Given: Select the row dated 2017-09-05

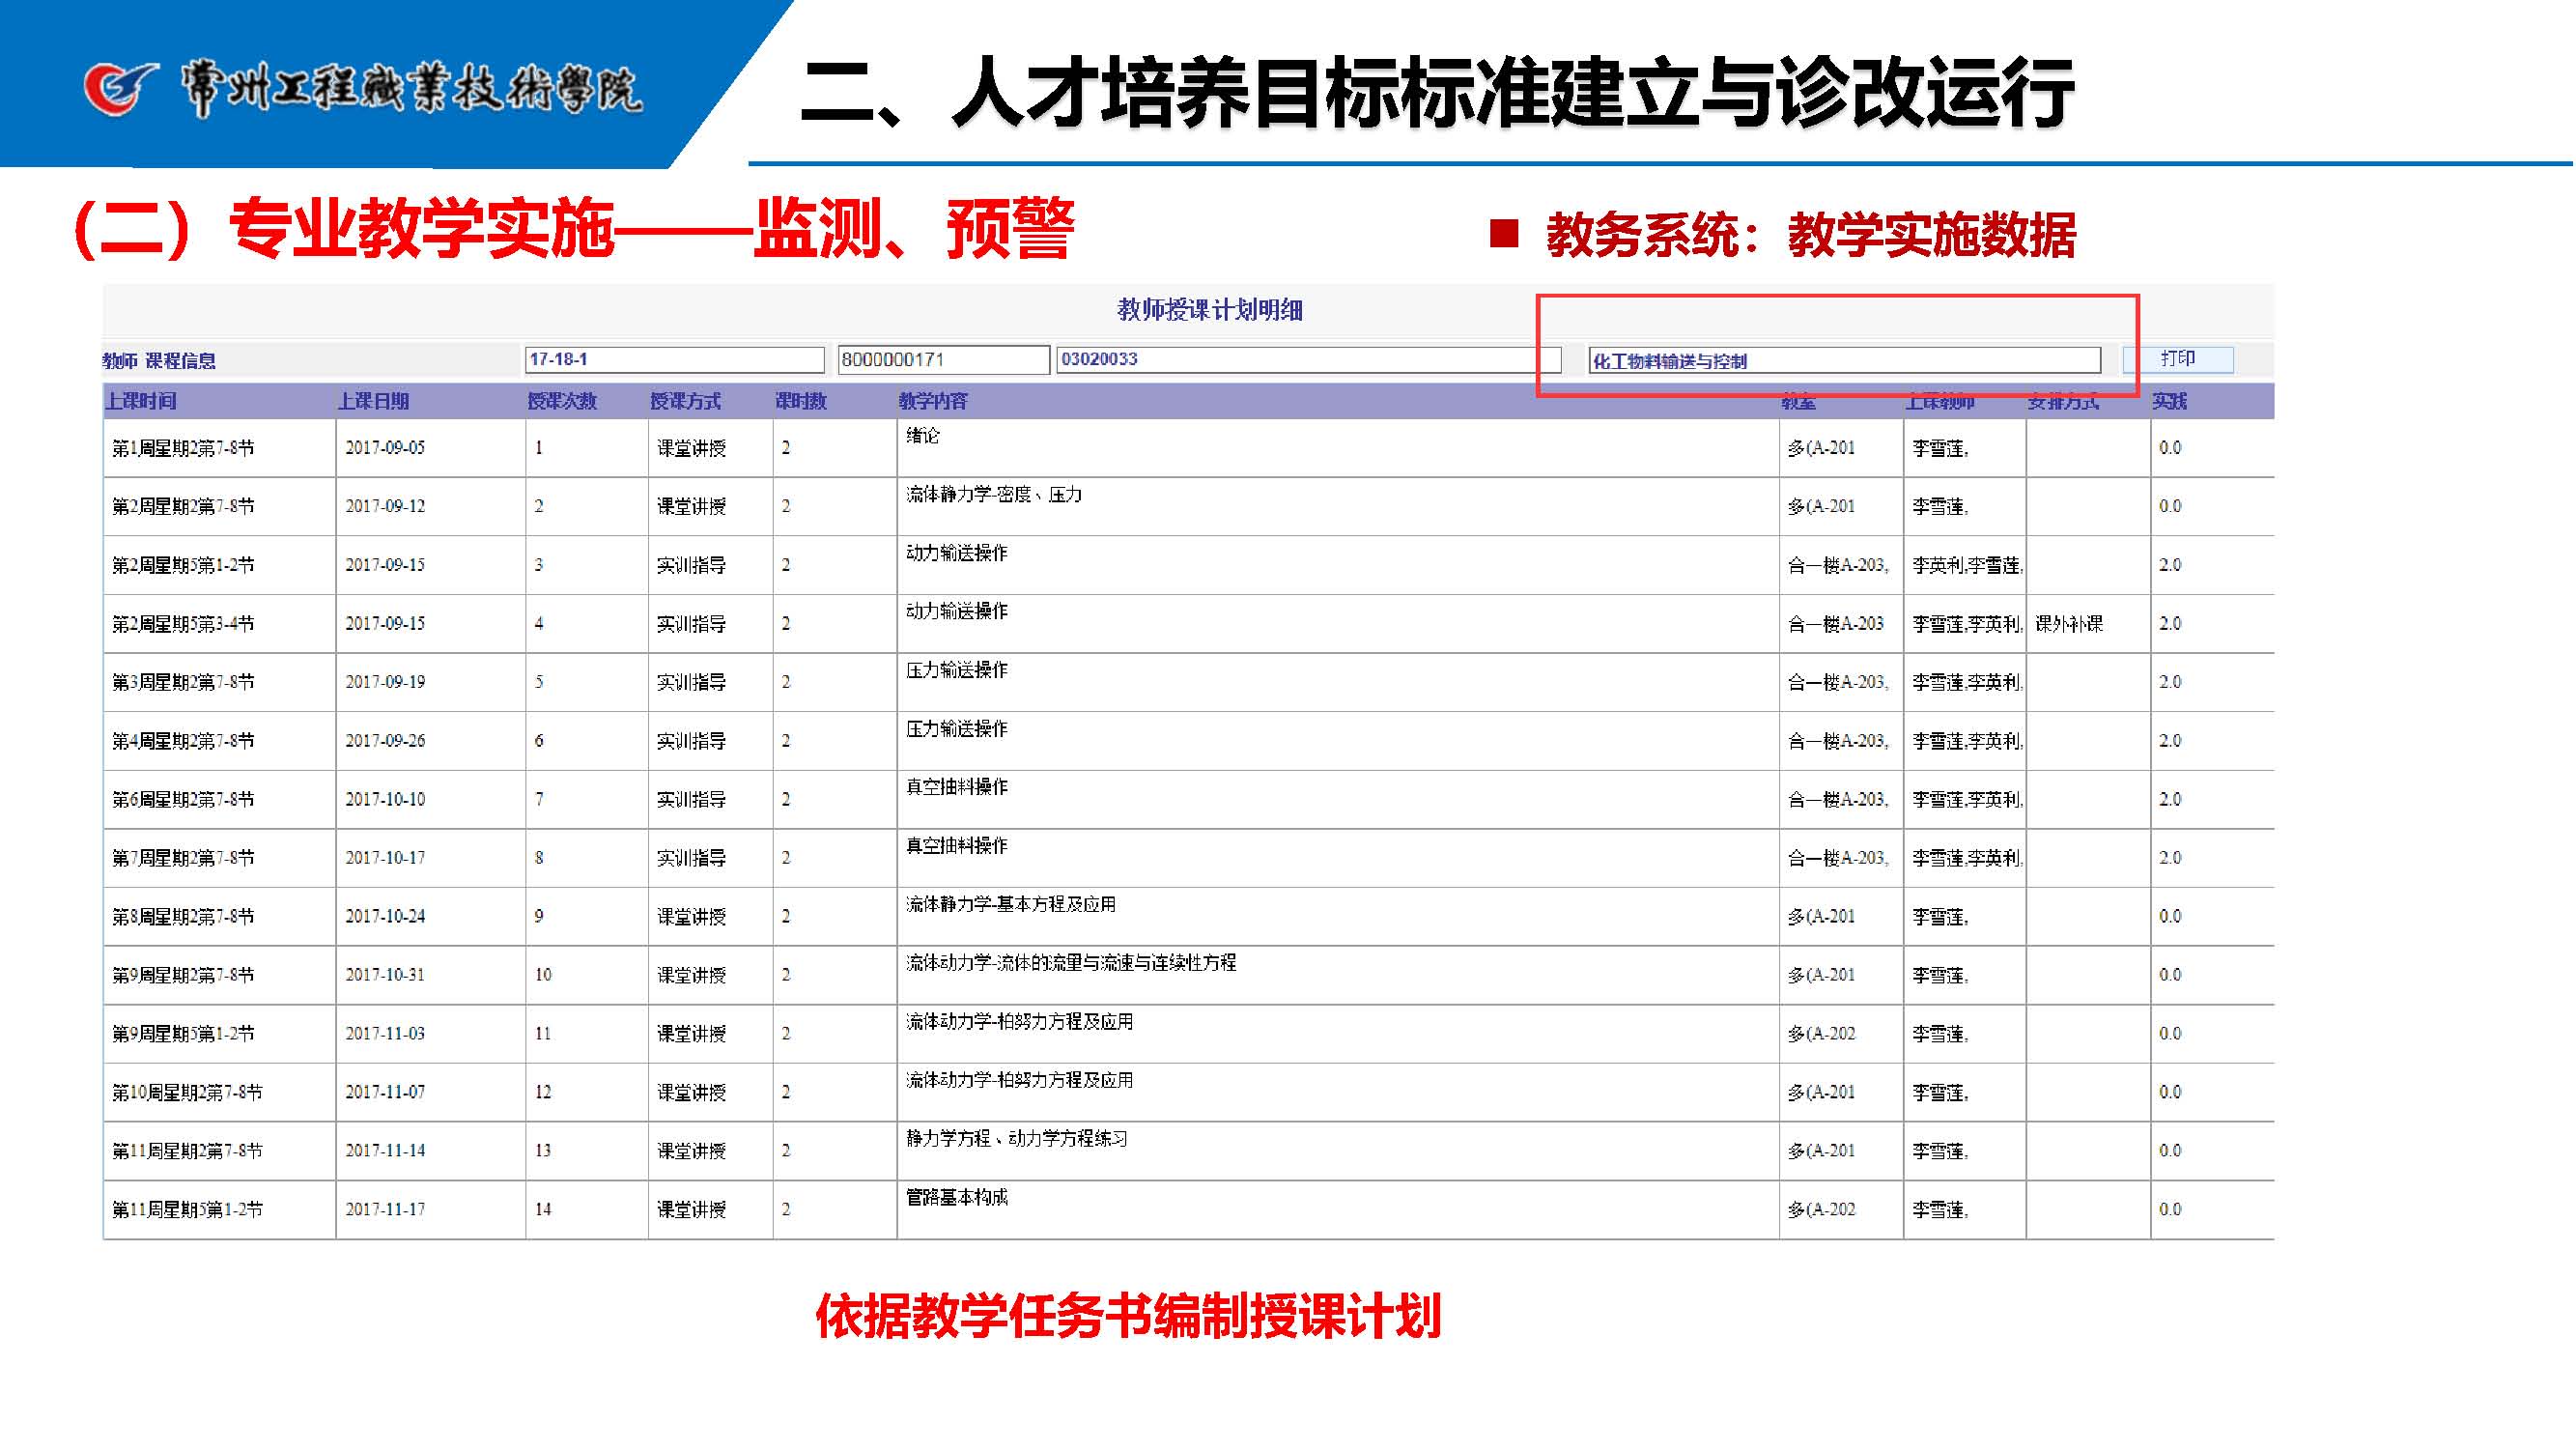Looking at the screenshot, I should 385,448.
